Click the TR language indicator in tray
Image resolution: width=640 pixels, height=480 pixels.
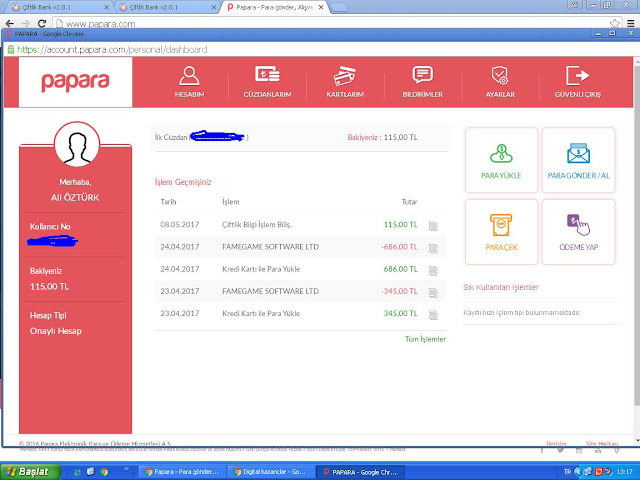(x=567, y=472)
